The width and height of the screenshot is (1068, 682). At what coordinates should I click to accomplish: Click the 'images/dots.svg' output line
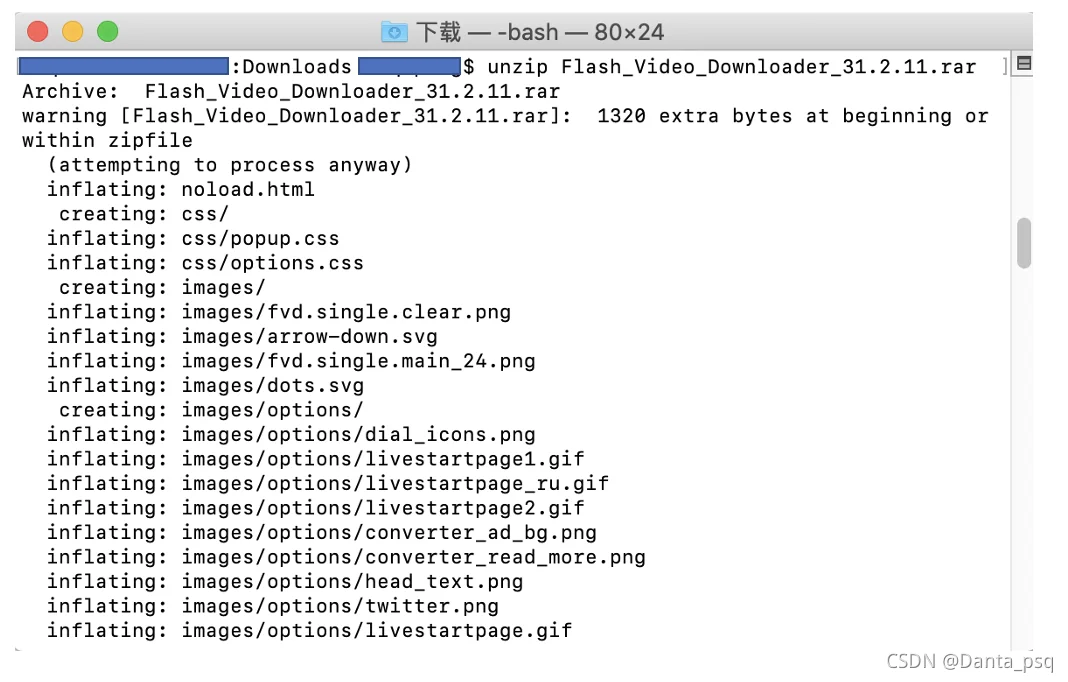(205, 386)
